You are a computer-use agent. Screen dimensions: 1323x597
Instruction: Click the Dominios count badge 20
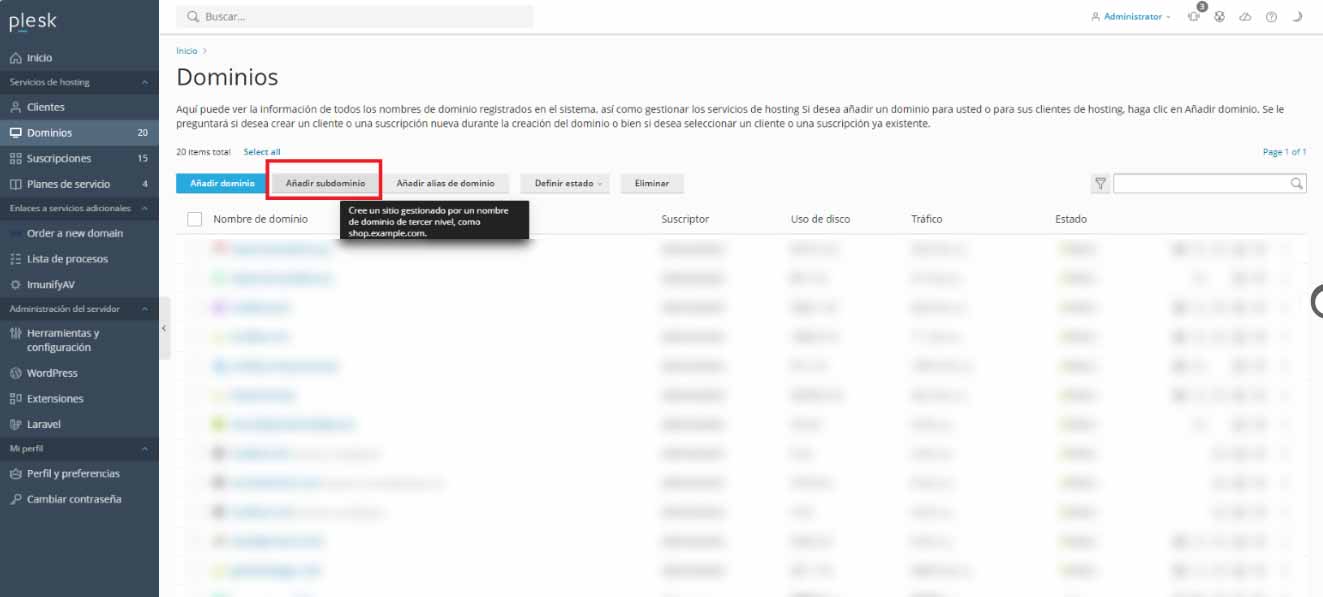click(x=143, y=133)
